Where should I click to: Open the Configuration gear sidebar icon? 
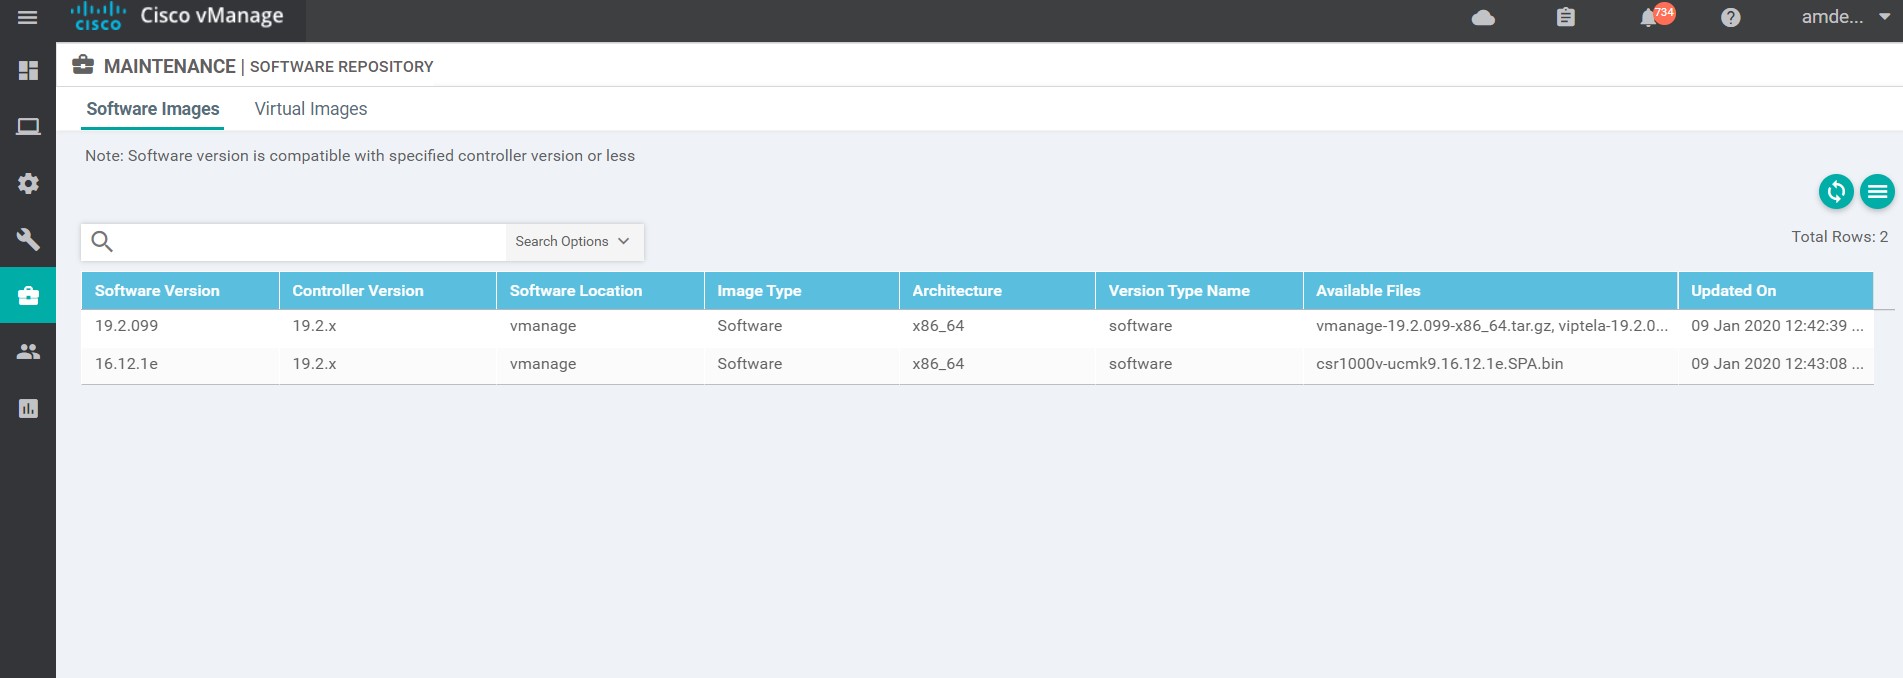28,184
